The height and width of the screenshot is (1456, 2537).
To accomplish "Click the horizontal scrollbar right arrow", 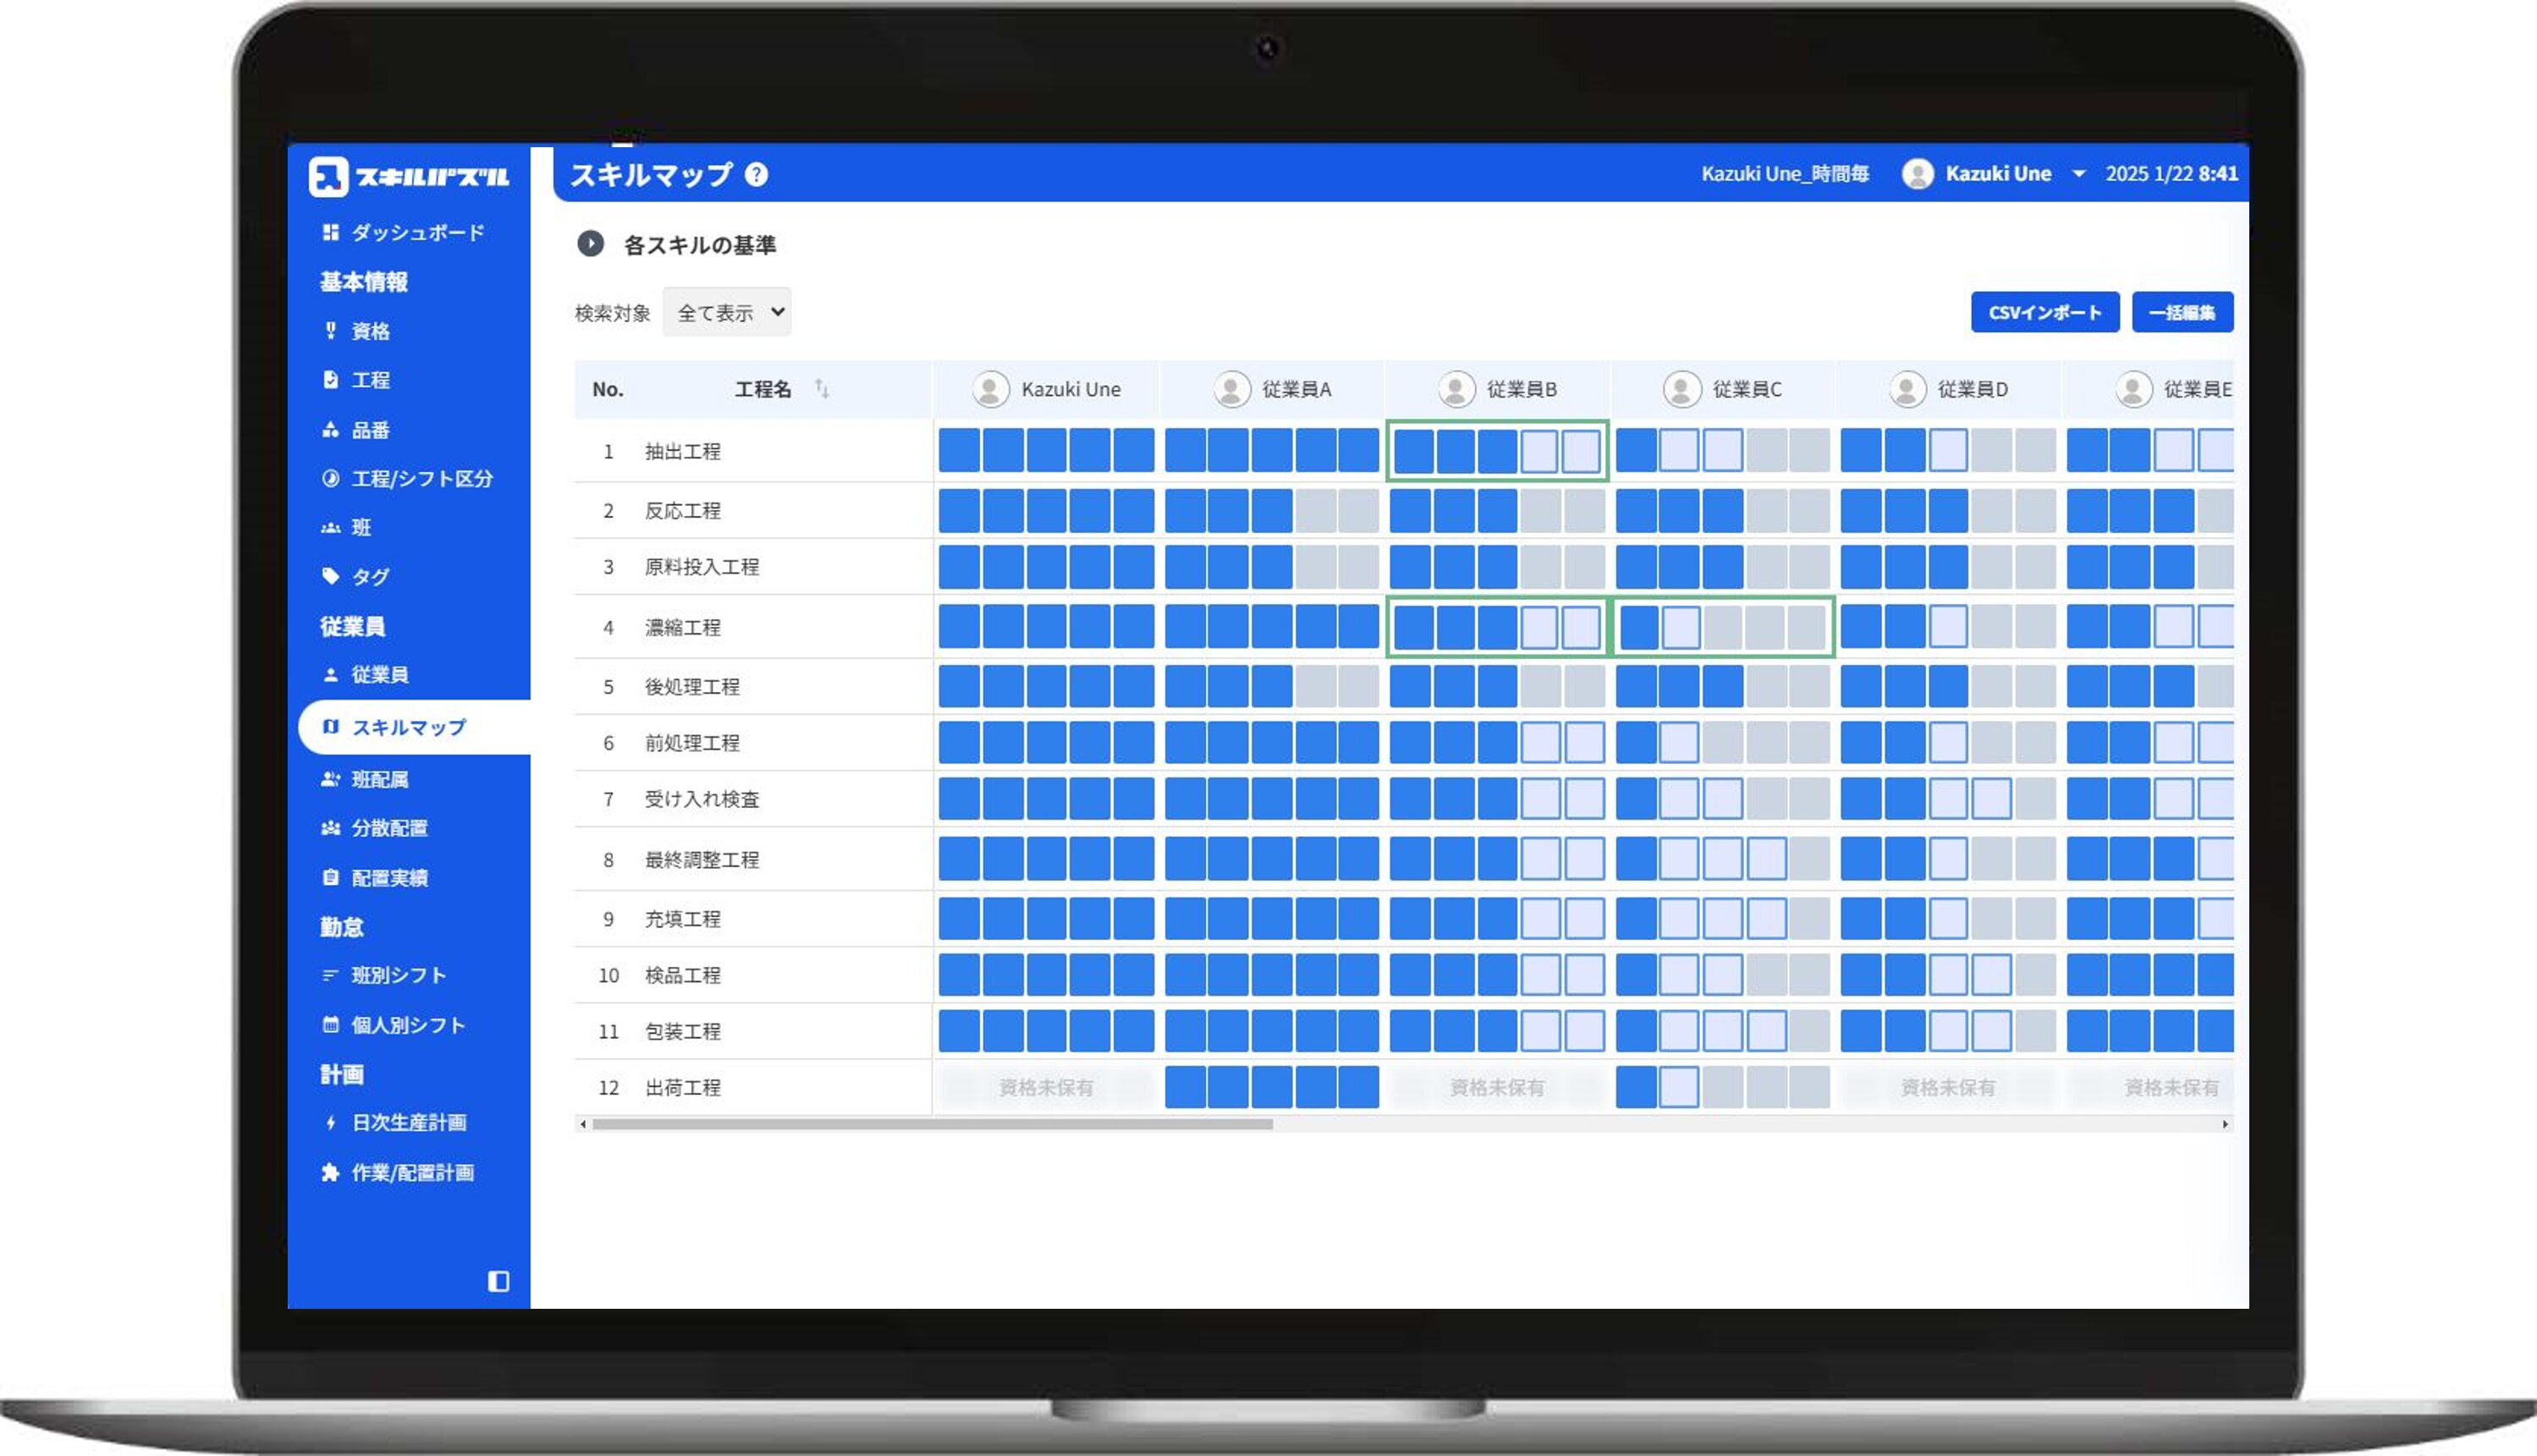I will (x=2224, y=1124).
